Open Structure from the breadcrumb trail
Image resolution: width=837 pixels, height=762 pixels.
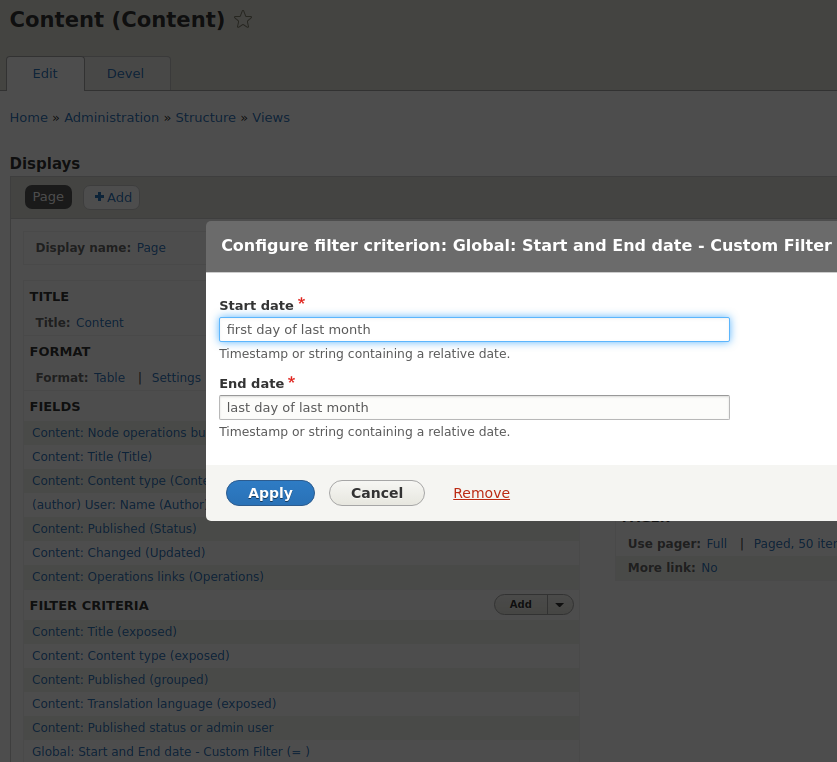coord(205,117)
